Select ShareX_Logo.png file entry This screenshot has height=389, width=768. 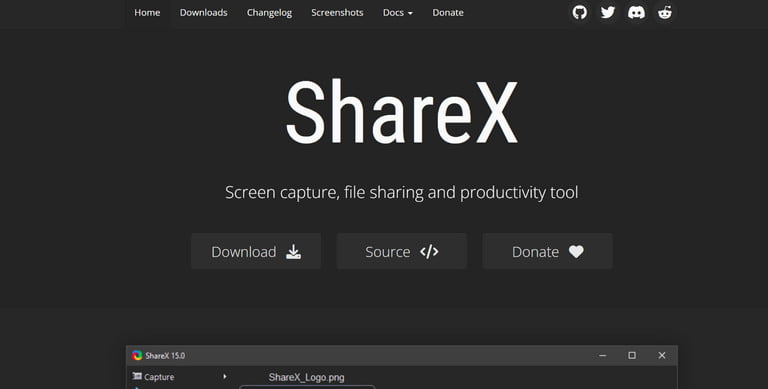[307, 377]
